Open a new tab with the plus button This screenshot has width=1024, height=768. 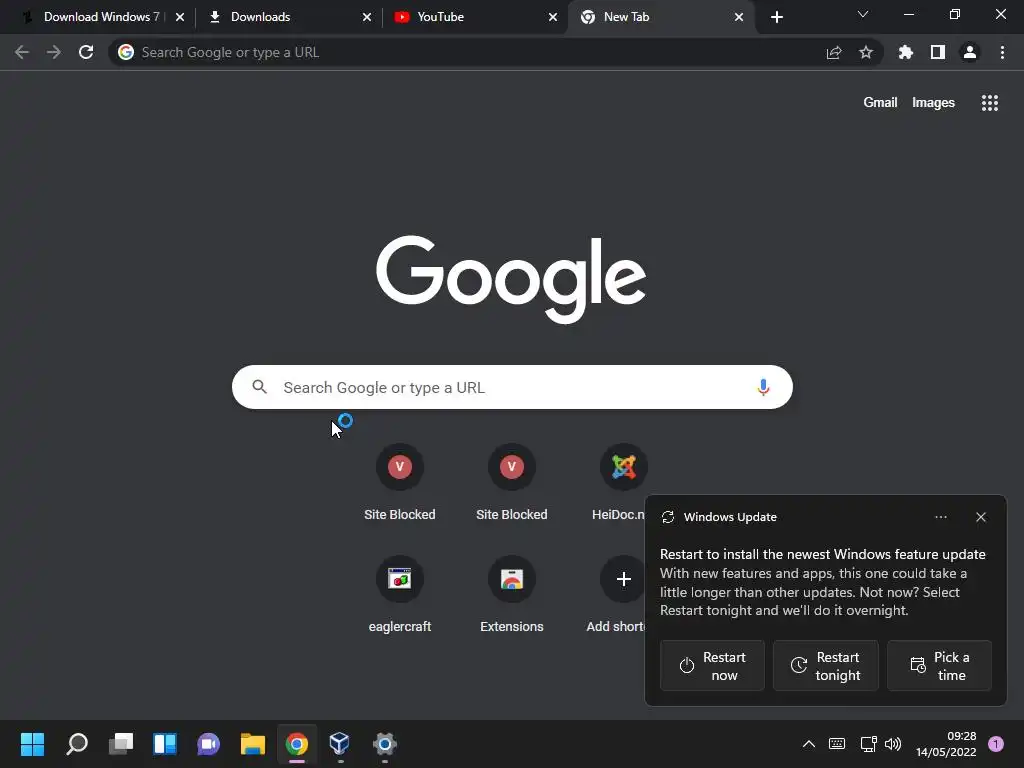tap(776, 17)
